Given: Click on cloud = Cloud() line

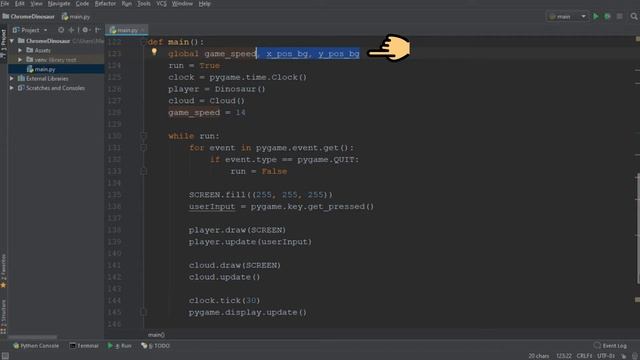Looking at the screenshot, I should [x=206, y=101].
